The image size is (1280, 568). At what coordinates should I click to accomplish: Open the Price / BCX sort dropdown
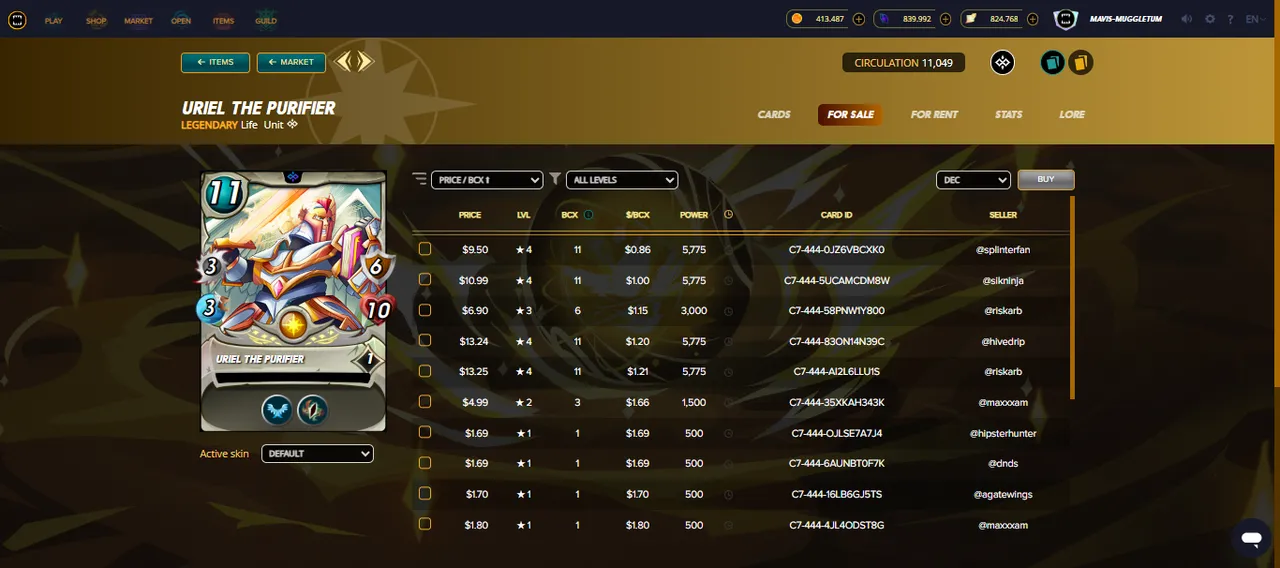click(x=487, y=180)
